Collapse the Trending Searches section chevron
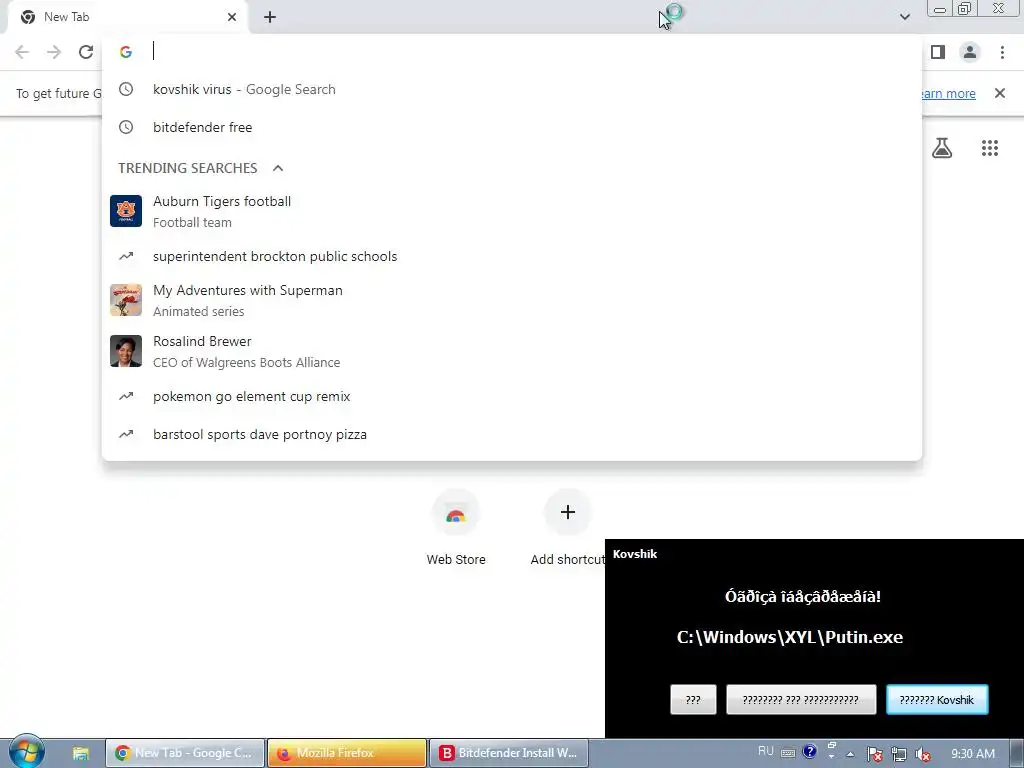The image size is (1024, 768). (x=278, y=168)
